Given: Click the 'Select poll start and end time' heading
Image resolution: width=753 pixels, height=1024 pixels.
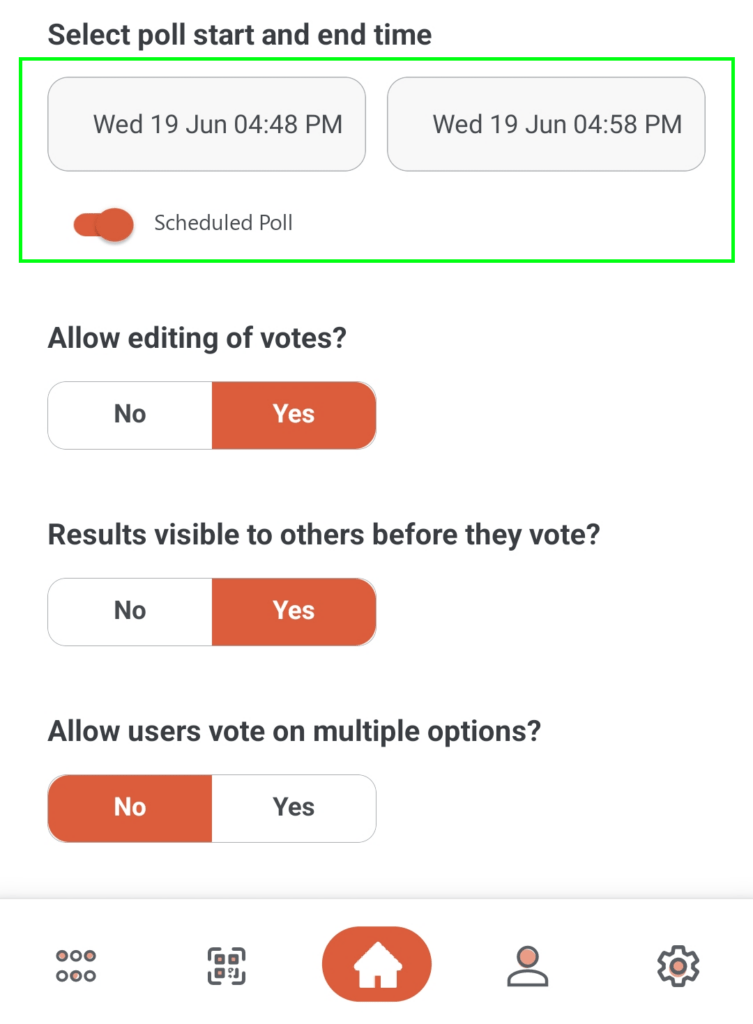Looking at the screenshot, I should point(240,35).
